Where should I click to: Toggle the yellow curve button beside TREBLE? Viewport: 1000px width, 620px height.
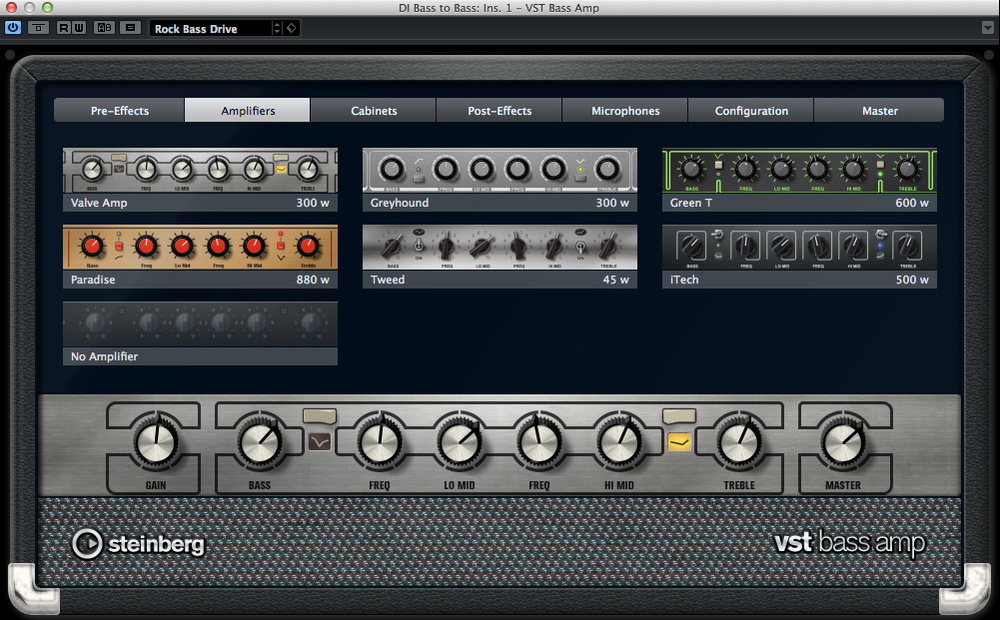click(x=679, y=441)
